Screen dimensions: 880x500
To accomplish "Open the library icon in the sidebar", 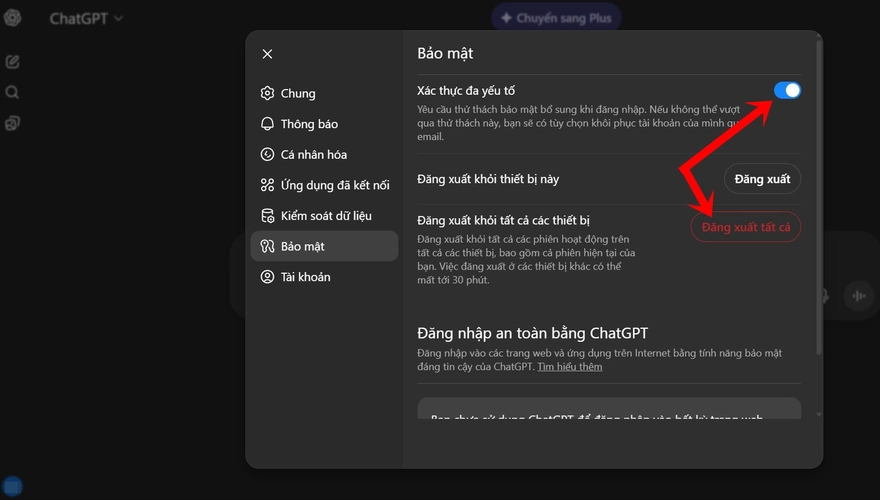I will point(12,123).
